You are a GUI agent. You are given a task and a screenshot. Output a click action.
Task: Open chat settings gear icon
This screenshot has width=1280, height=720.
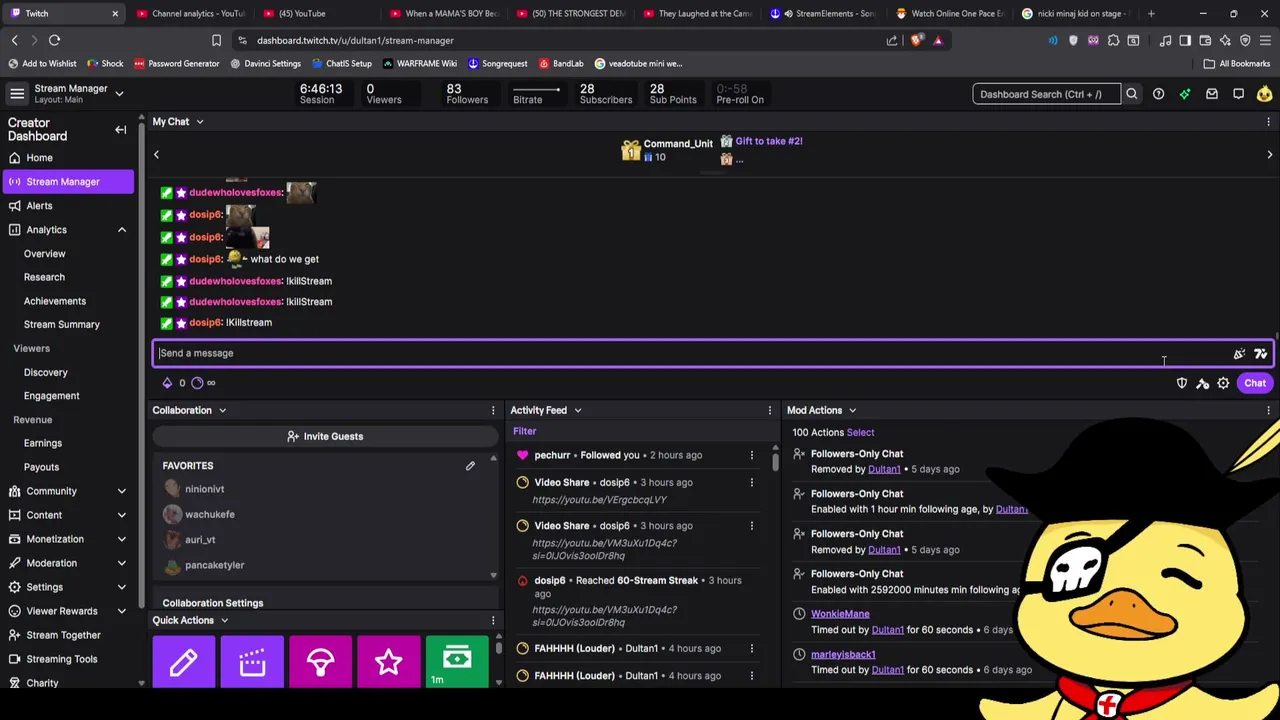(x=1223, y=383)
